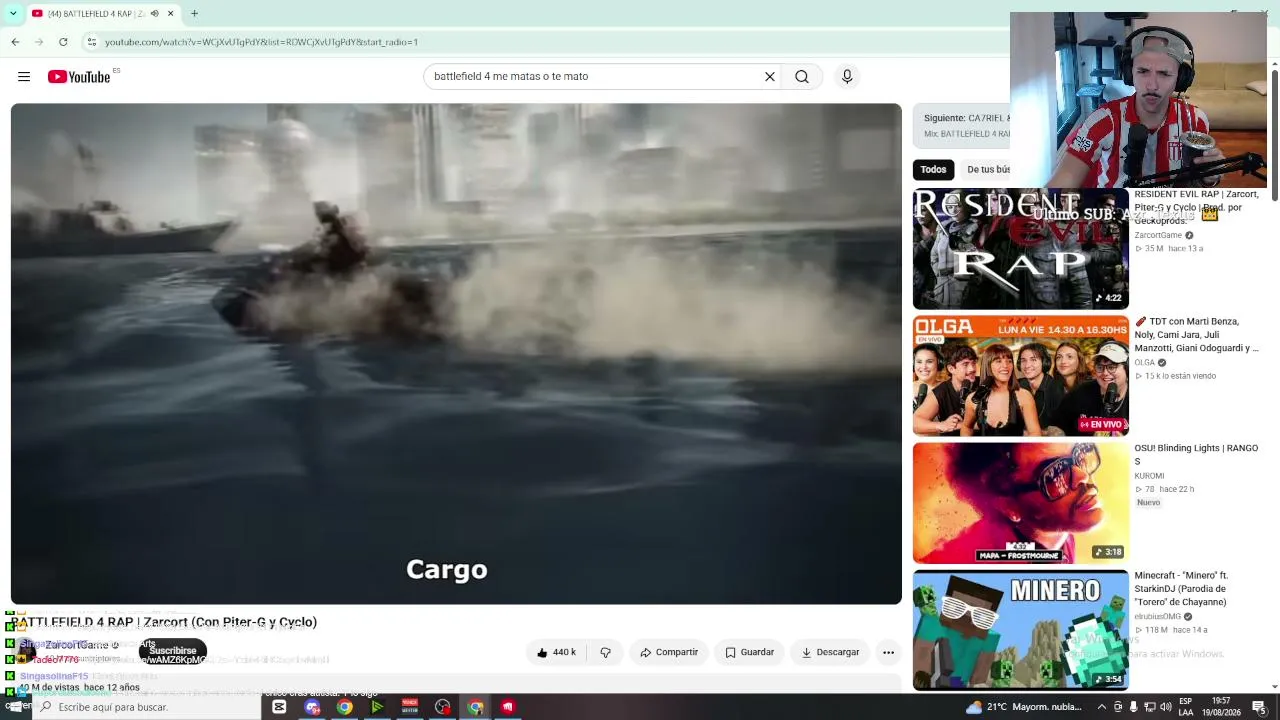The image size is (1280, 720).
Task: Select the Todos filter chip
Action: (933, 170)
